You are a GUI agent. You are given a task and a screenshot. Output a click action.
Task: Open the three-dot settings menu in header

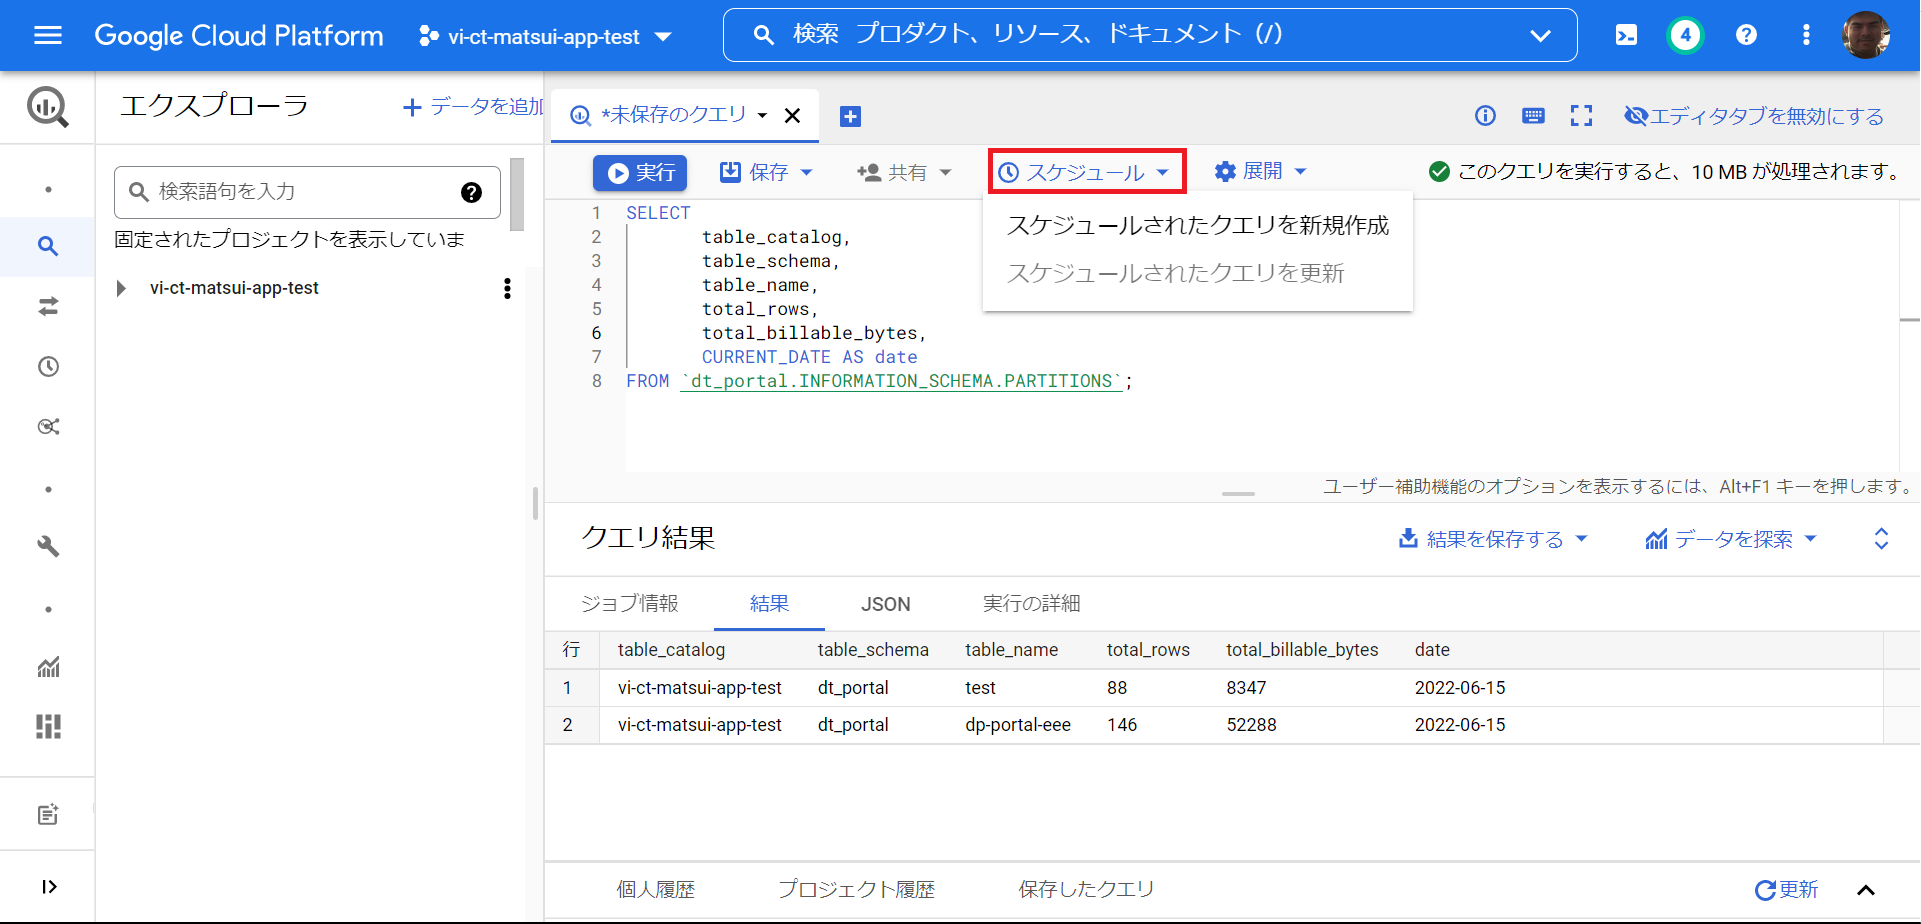point(1805,35)
